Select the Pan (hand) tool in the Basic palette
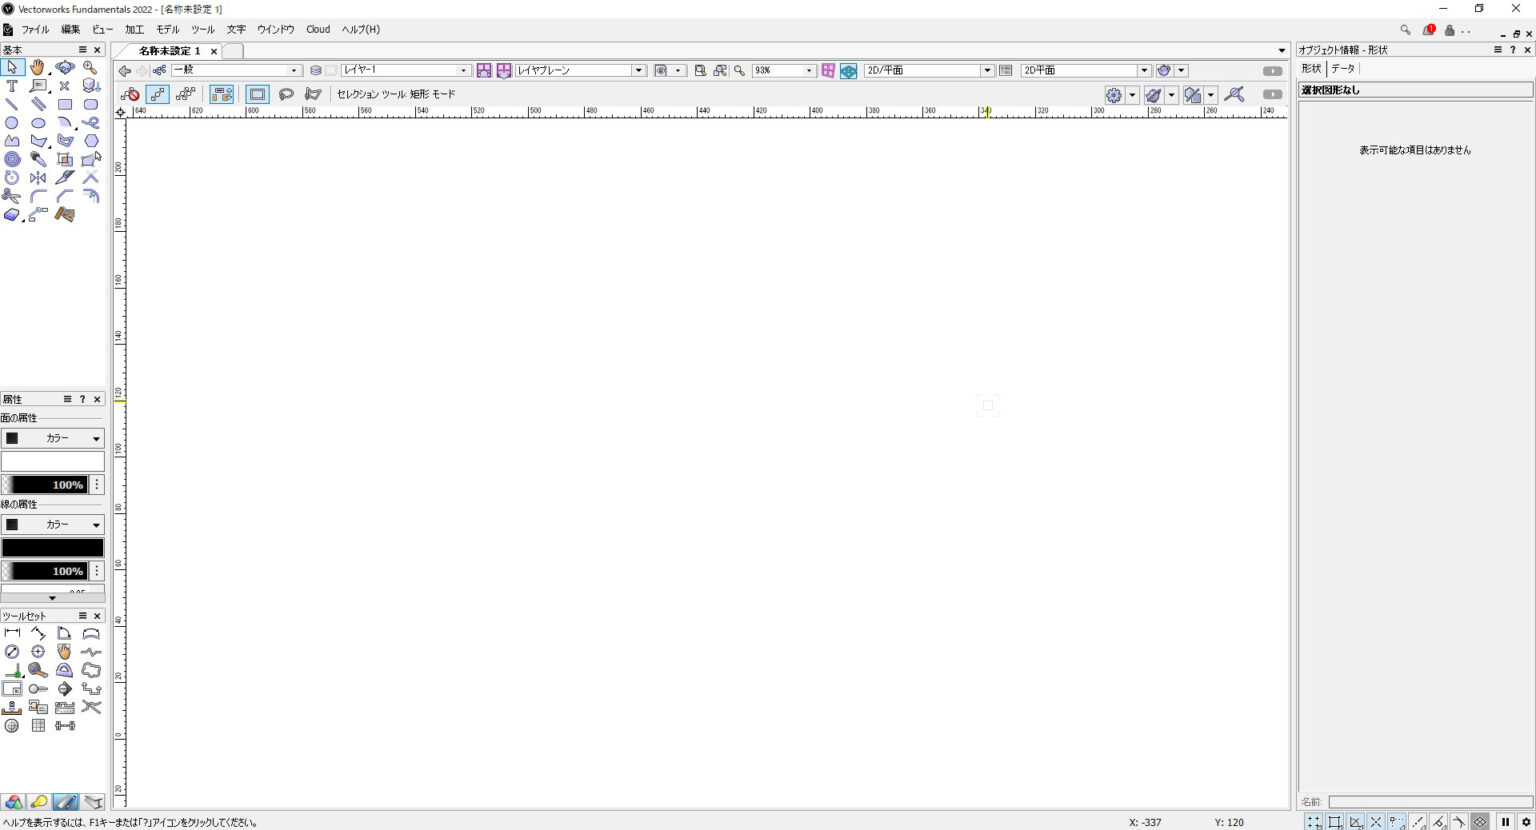 click(x=38, y=68)
